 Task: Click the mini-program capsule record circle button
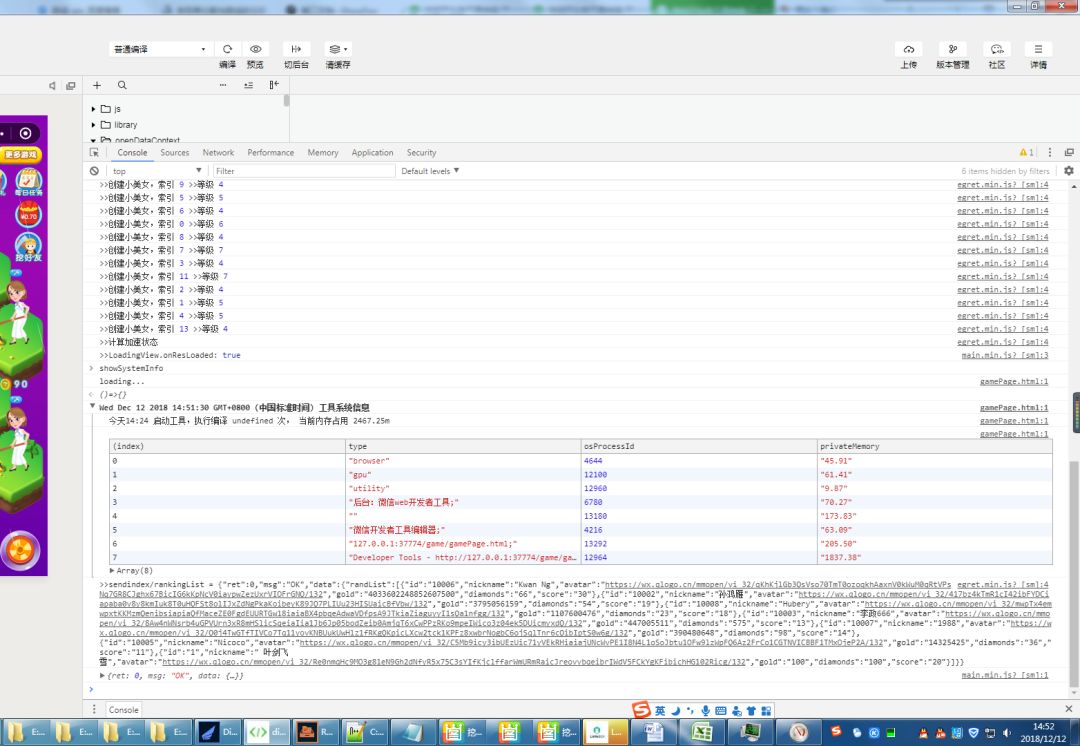coord(25,133)
